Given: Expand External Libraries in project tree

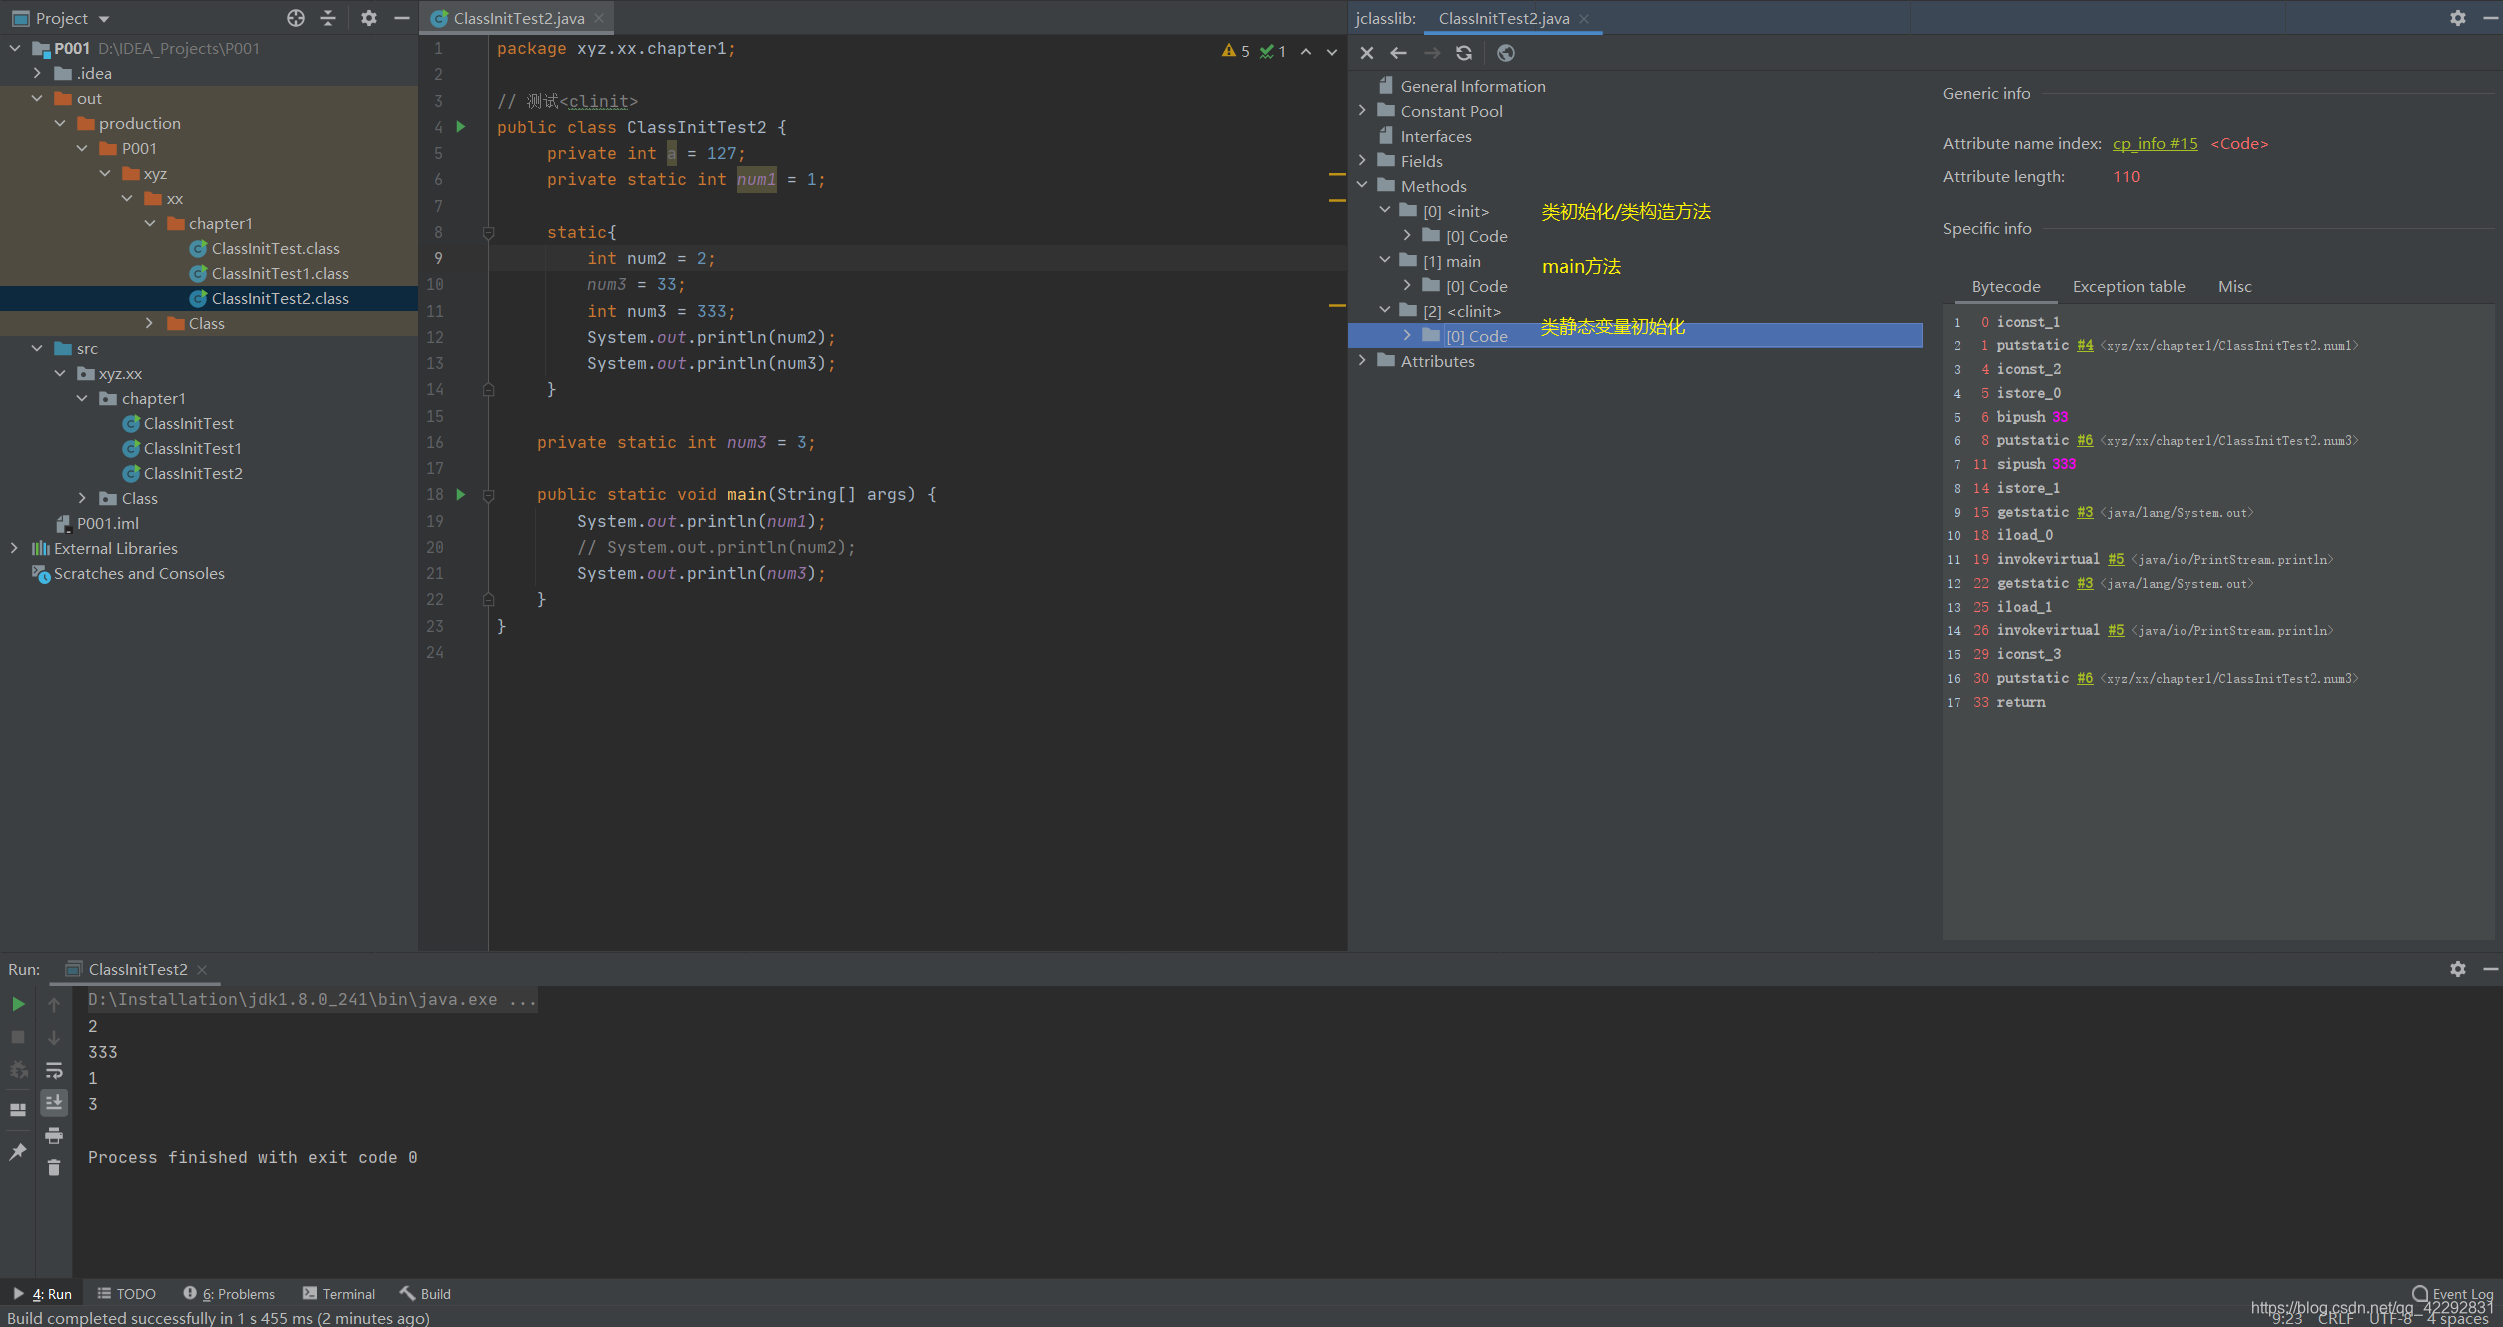Looking at the screenshot, I should 14,548.
